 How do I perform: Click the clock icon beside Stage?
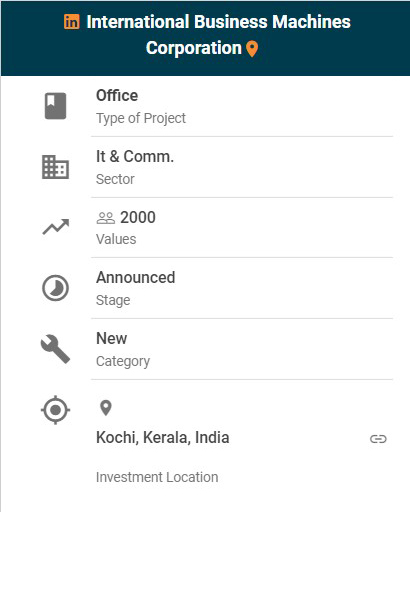[55, 288]
